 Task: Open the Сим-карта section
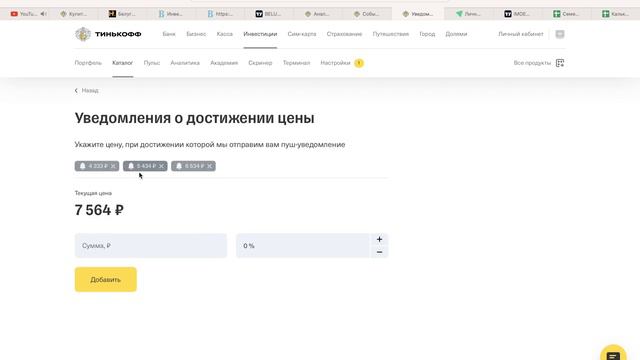pos(302,34)
